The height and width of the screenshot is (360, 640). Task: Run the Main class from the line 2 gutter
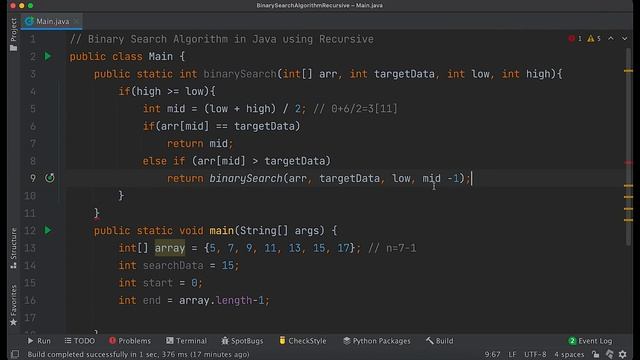point(48,56)
